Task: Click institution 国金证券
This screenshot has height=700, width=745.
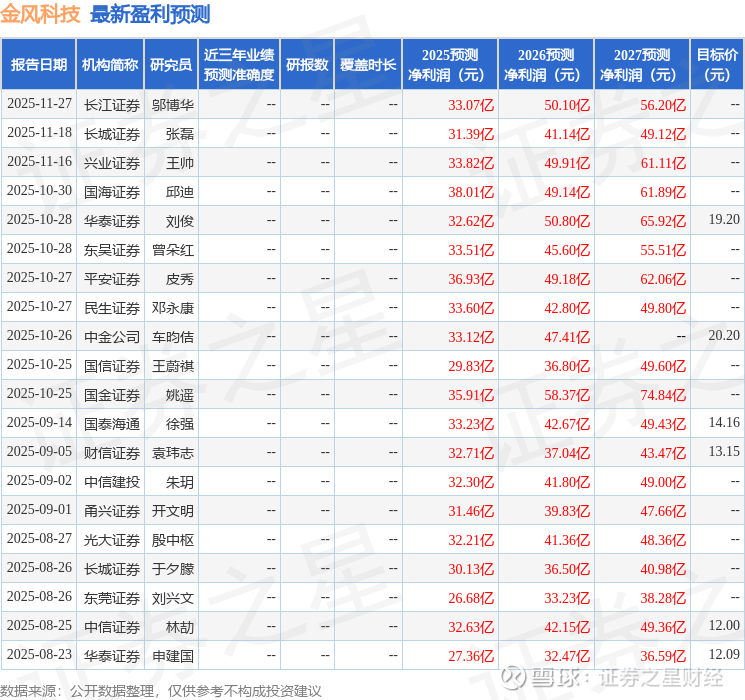Action: point(112,395)
